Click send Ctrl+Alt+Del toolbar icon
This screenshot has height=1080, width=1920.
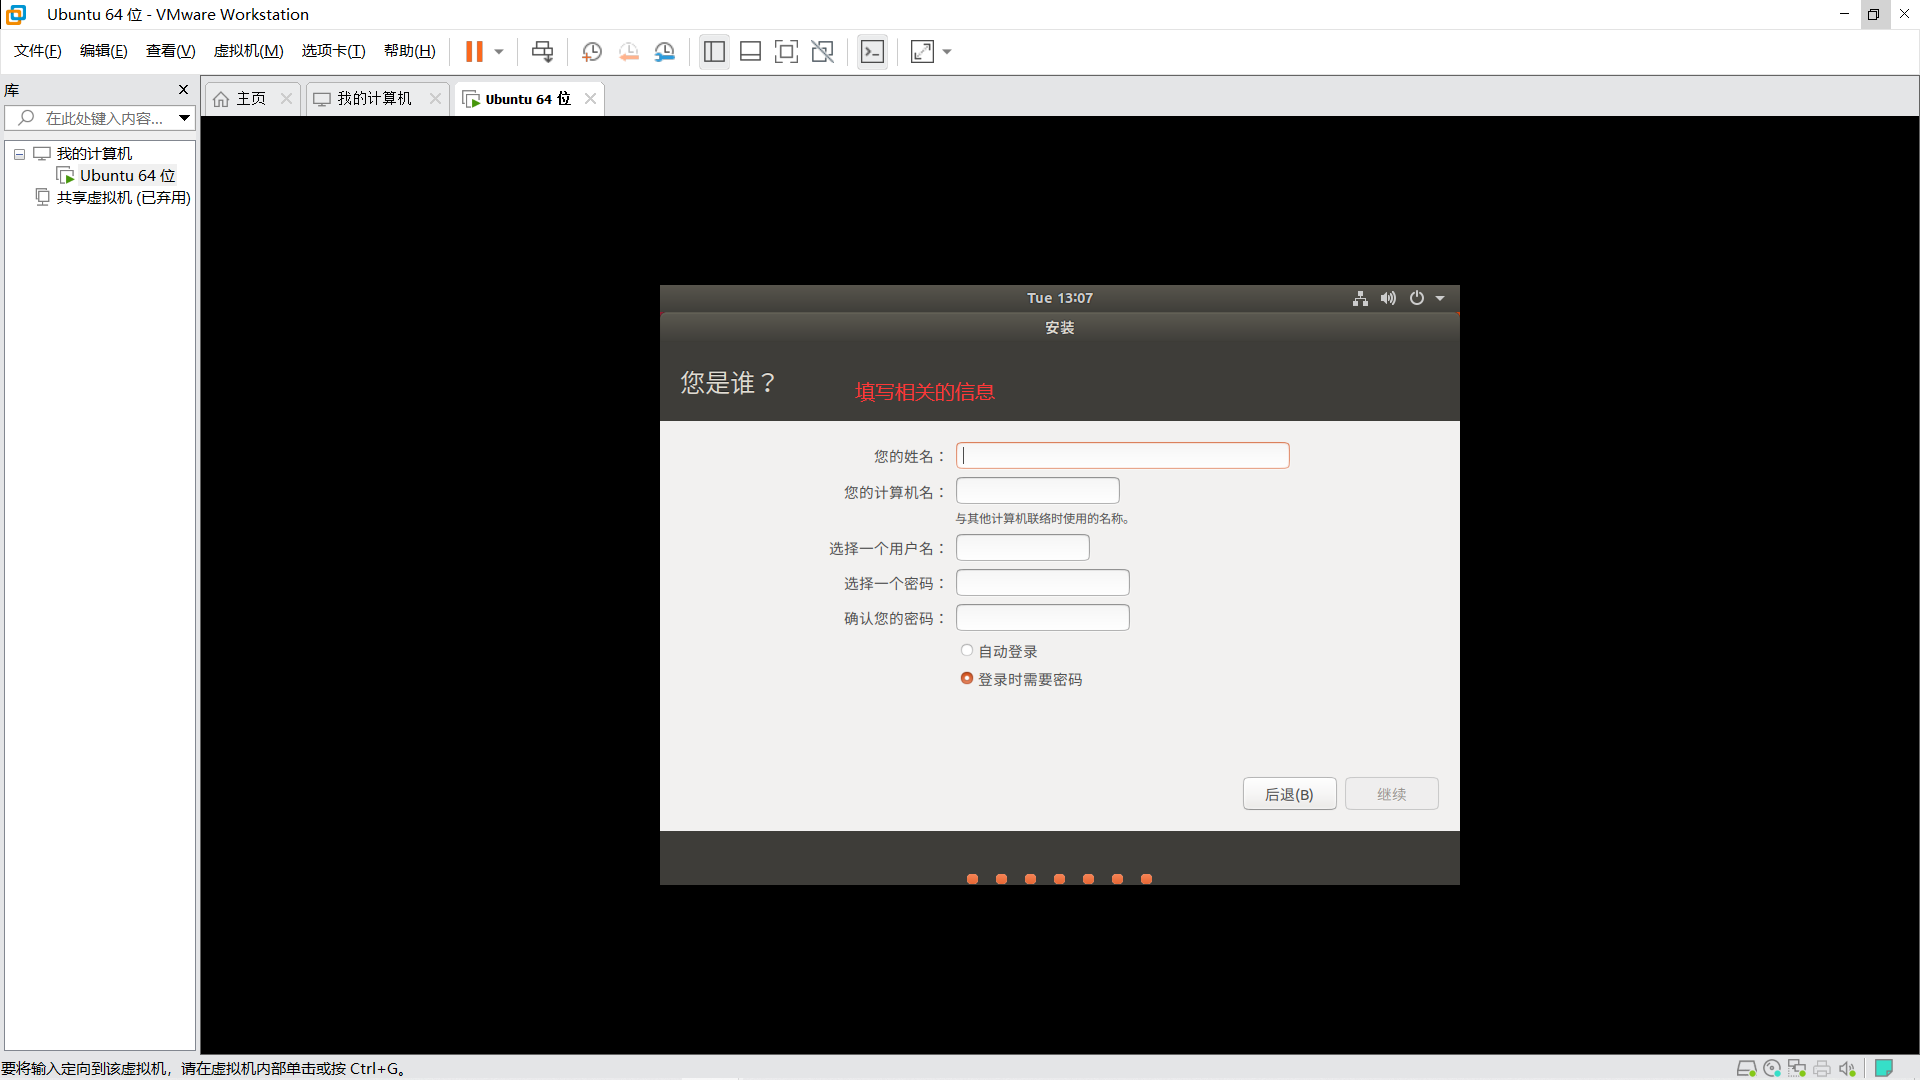pyautogui.click(x=542, y=52)
